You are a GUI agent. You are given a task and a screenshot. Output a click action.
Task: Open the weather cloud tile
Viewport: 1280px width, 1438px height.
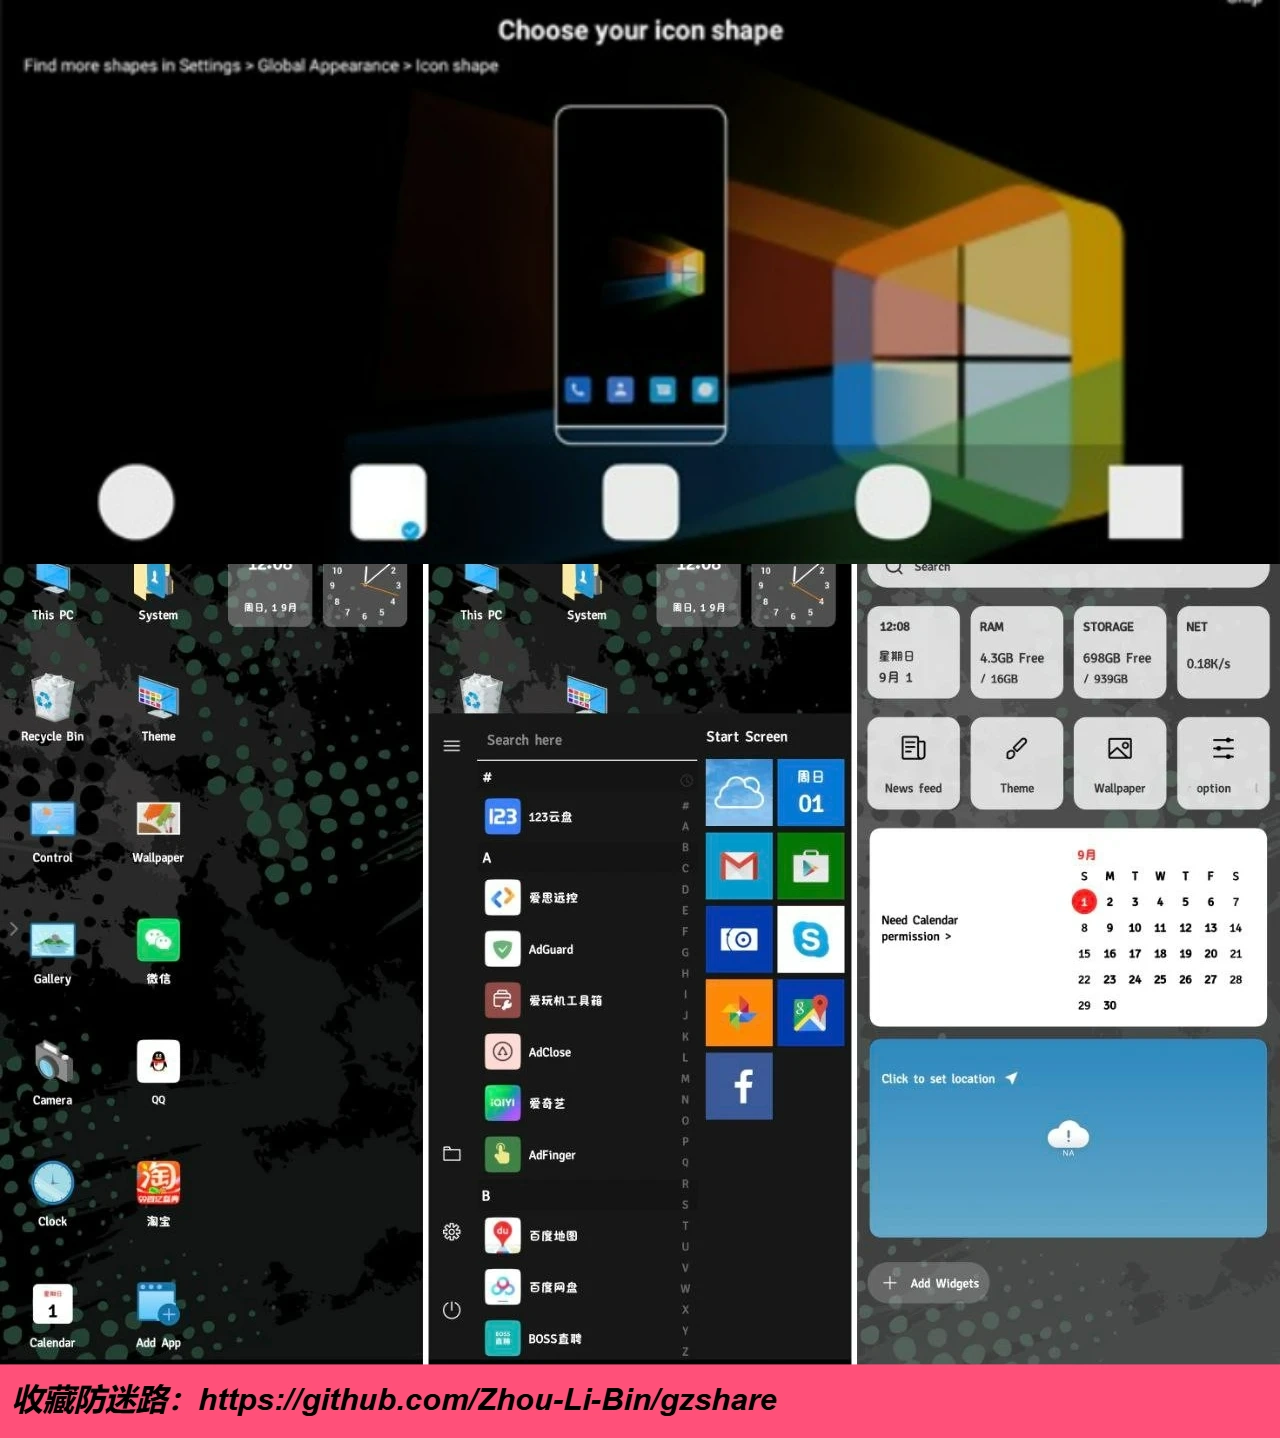tap(739, 792)
